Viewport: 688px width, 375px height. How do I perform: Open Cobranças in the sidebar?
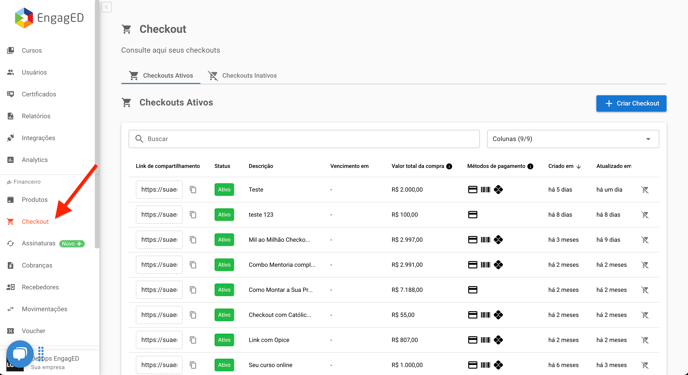37,265
